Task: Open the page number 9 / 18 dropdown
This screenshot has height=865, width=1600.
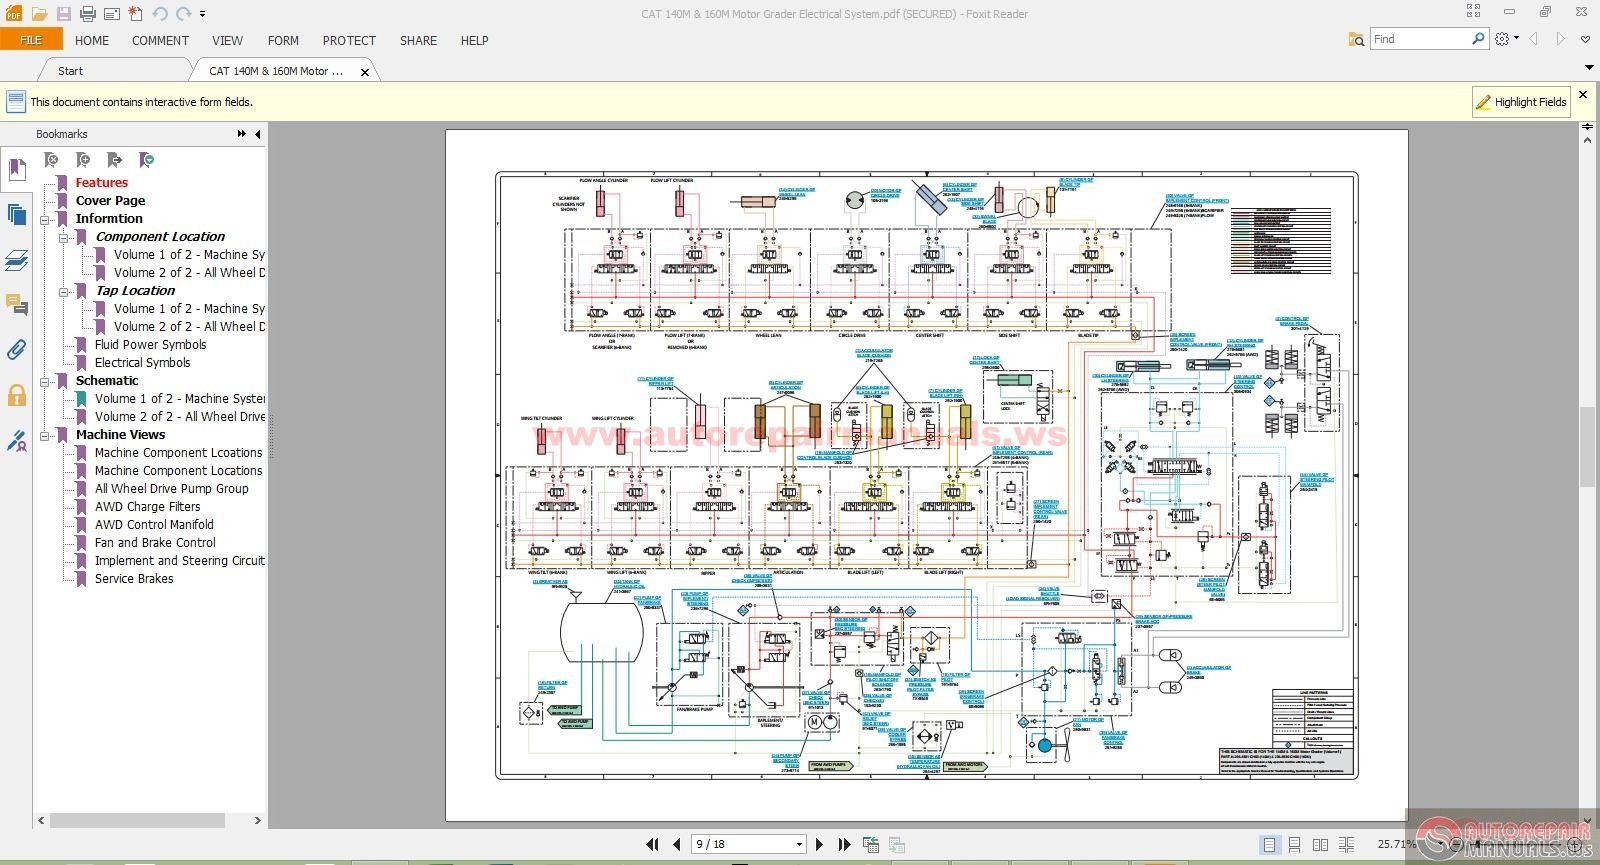Action: [x=799, y=845]
